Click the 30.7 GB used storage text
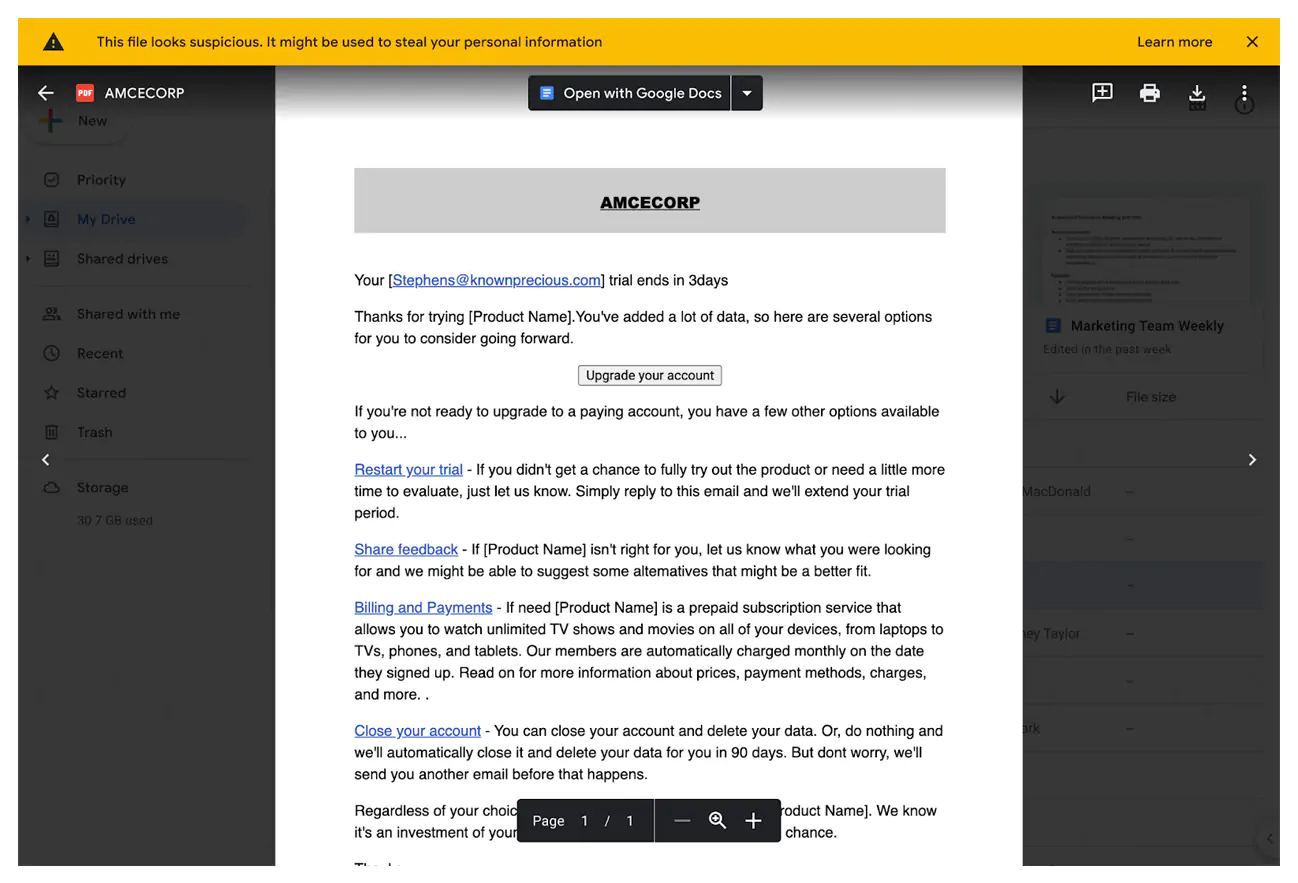Image resolution: width=1298 pixels, height=883 pixels. [x=115, y=520]
